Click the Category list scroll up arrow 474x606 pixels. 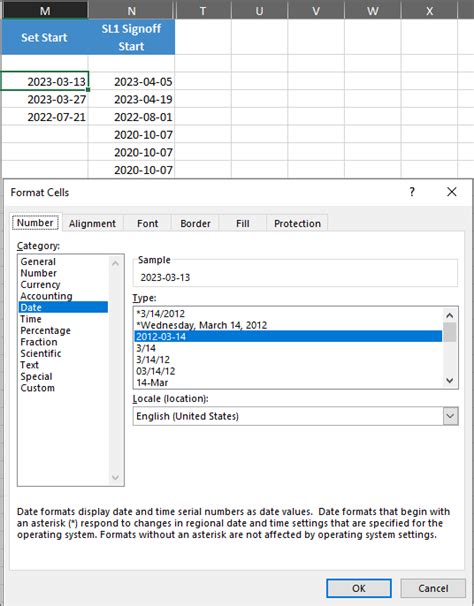coord(115,264)
